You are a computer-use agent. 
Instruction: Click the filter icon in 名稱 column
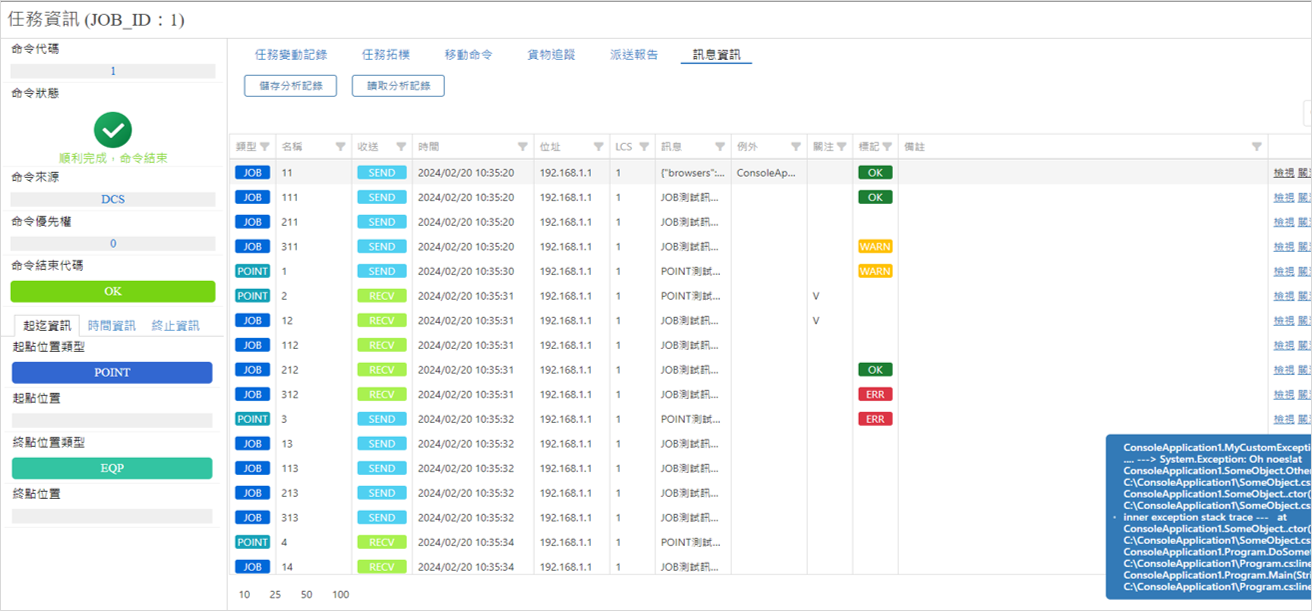(x=340, y=147)
